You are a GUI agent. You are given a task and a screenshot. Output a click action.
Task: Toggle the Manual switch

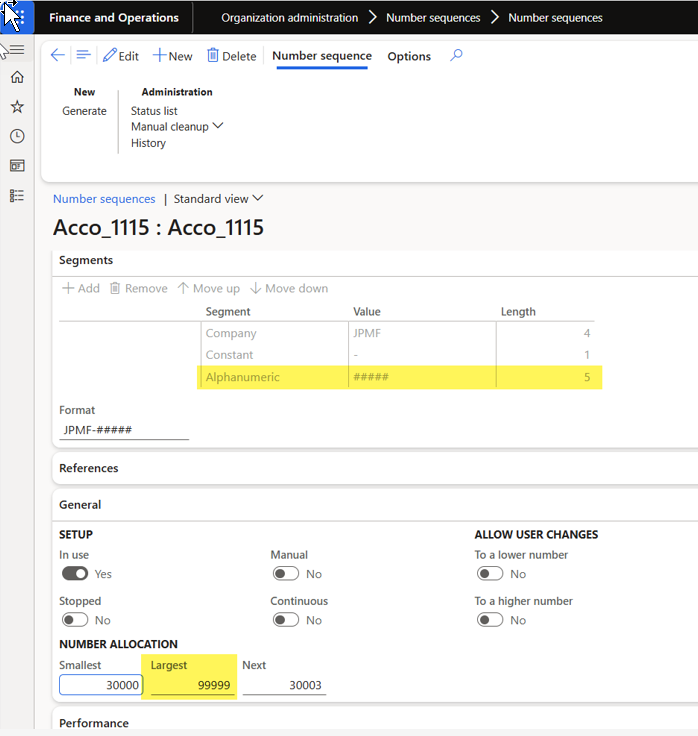pos(286,574)
